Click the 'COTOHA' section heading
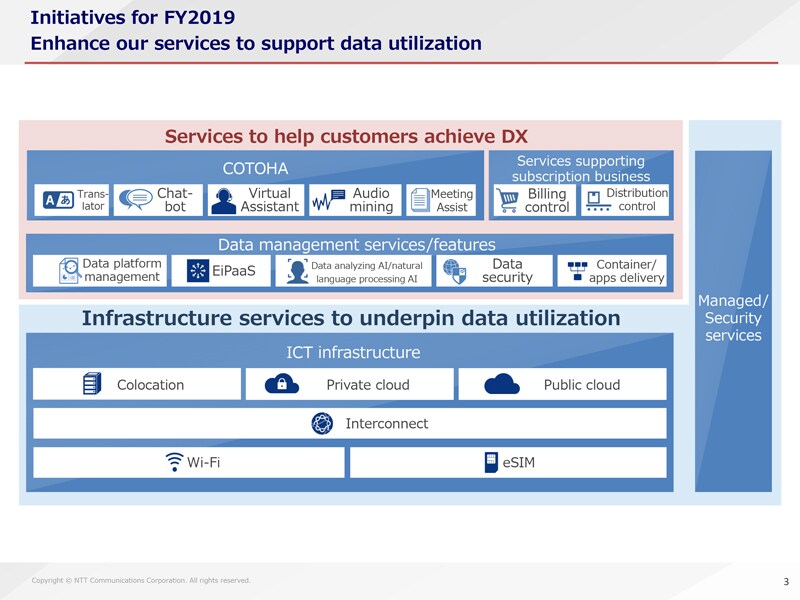 tap(255, 168)
